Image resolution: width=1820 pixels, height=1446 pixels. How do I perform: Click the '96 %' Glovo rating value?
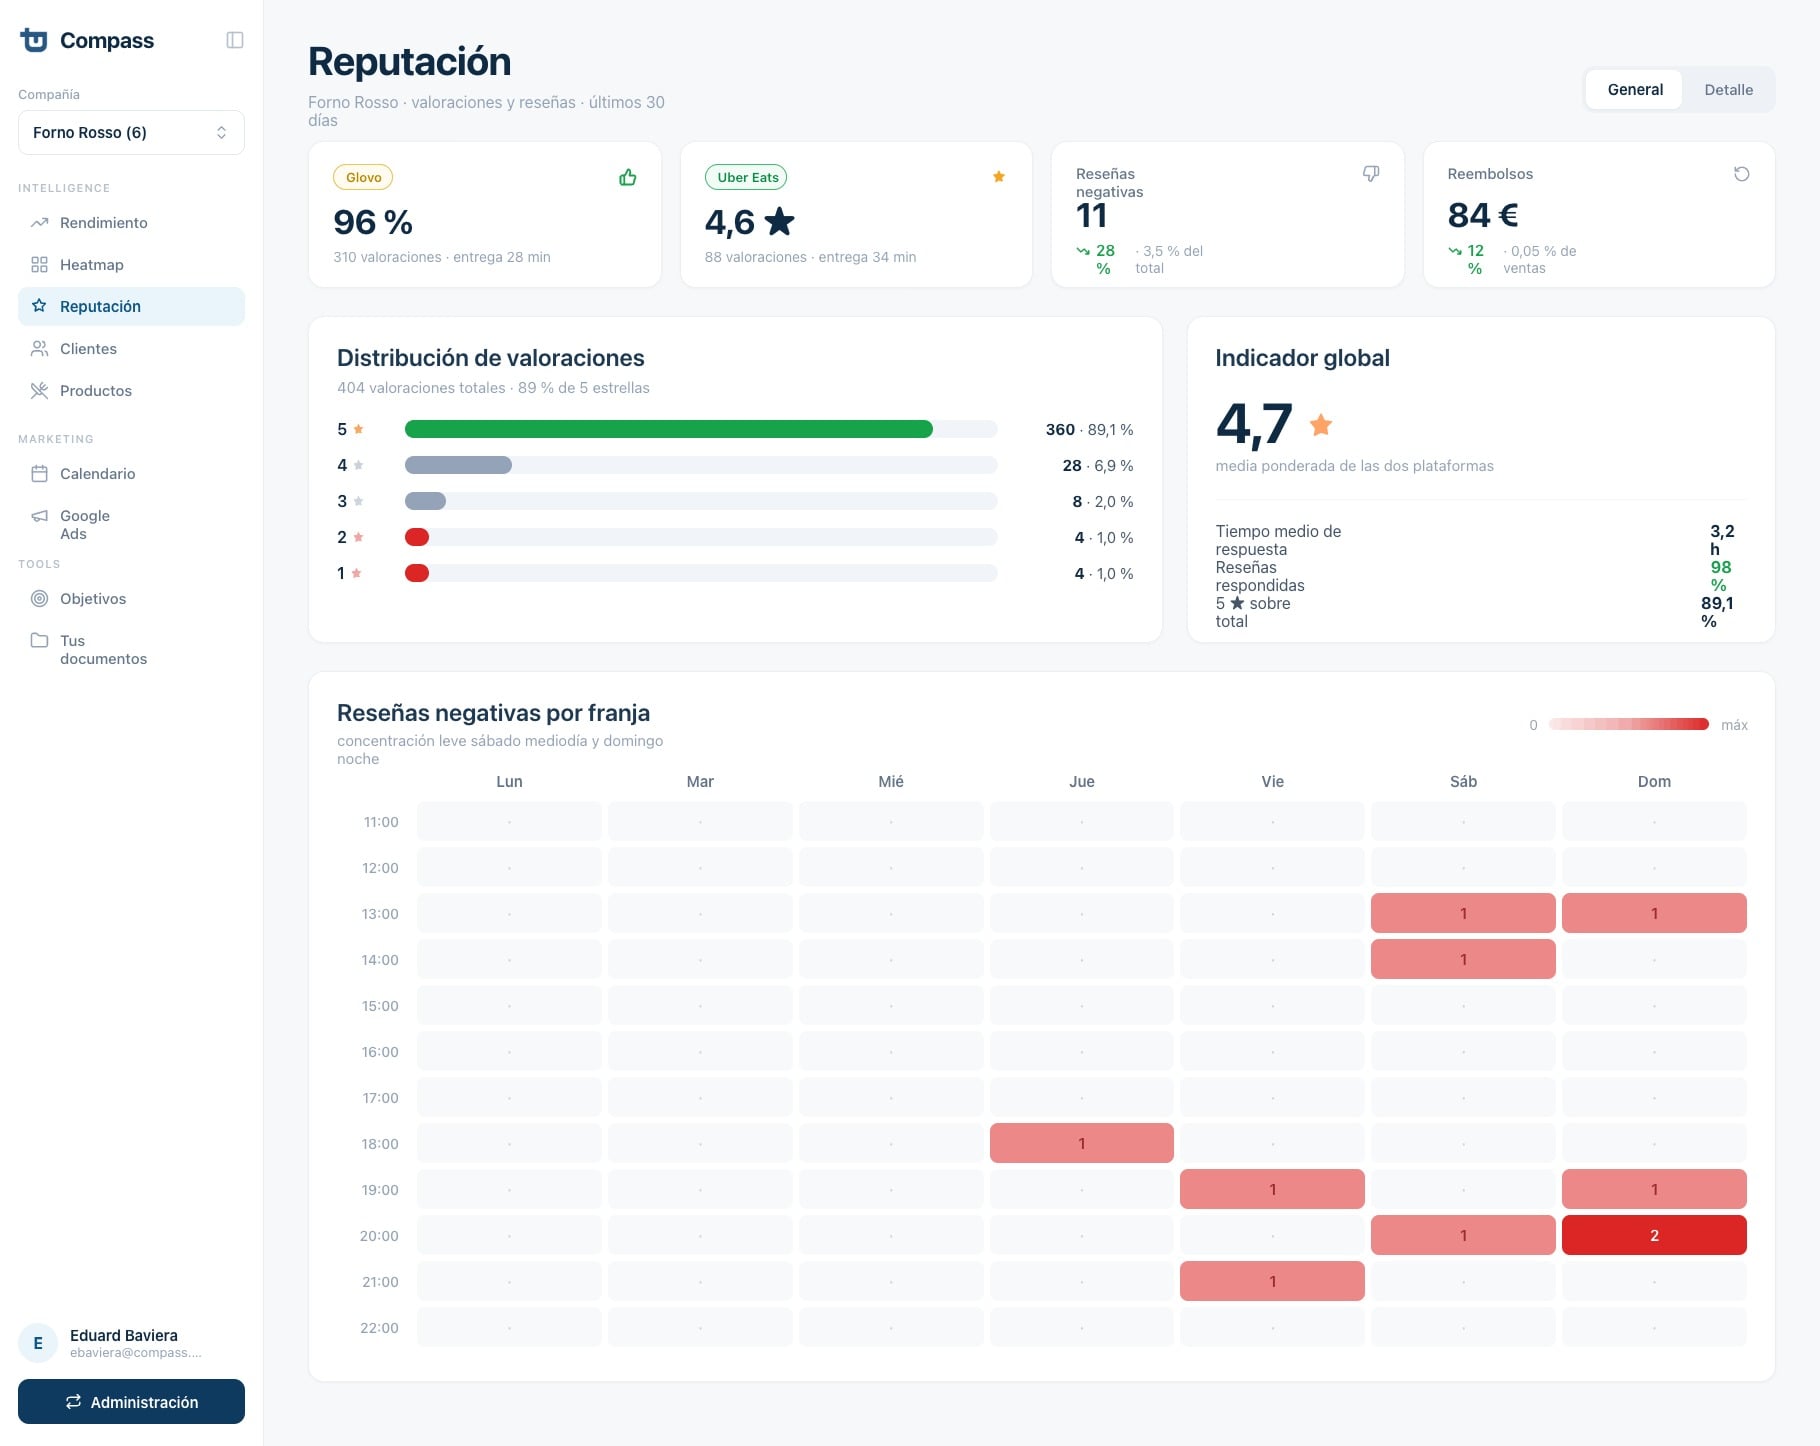(x=373, y=222)
